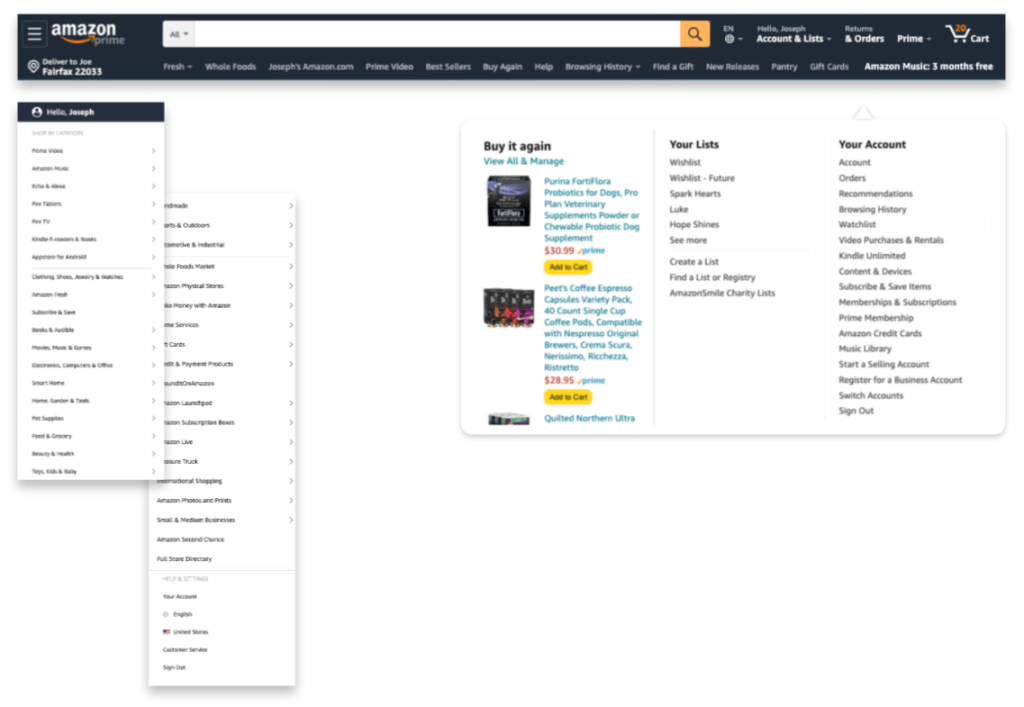Click the user avatar beside Hello, Joseph
The height and width of the screenshot is (707, 1024).
pyautogui.click(x=37, y=112)
